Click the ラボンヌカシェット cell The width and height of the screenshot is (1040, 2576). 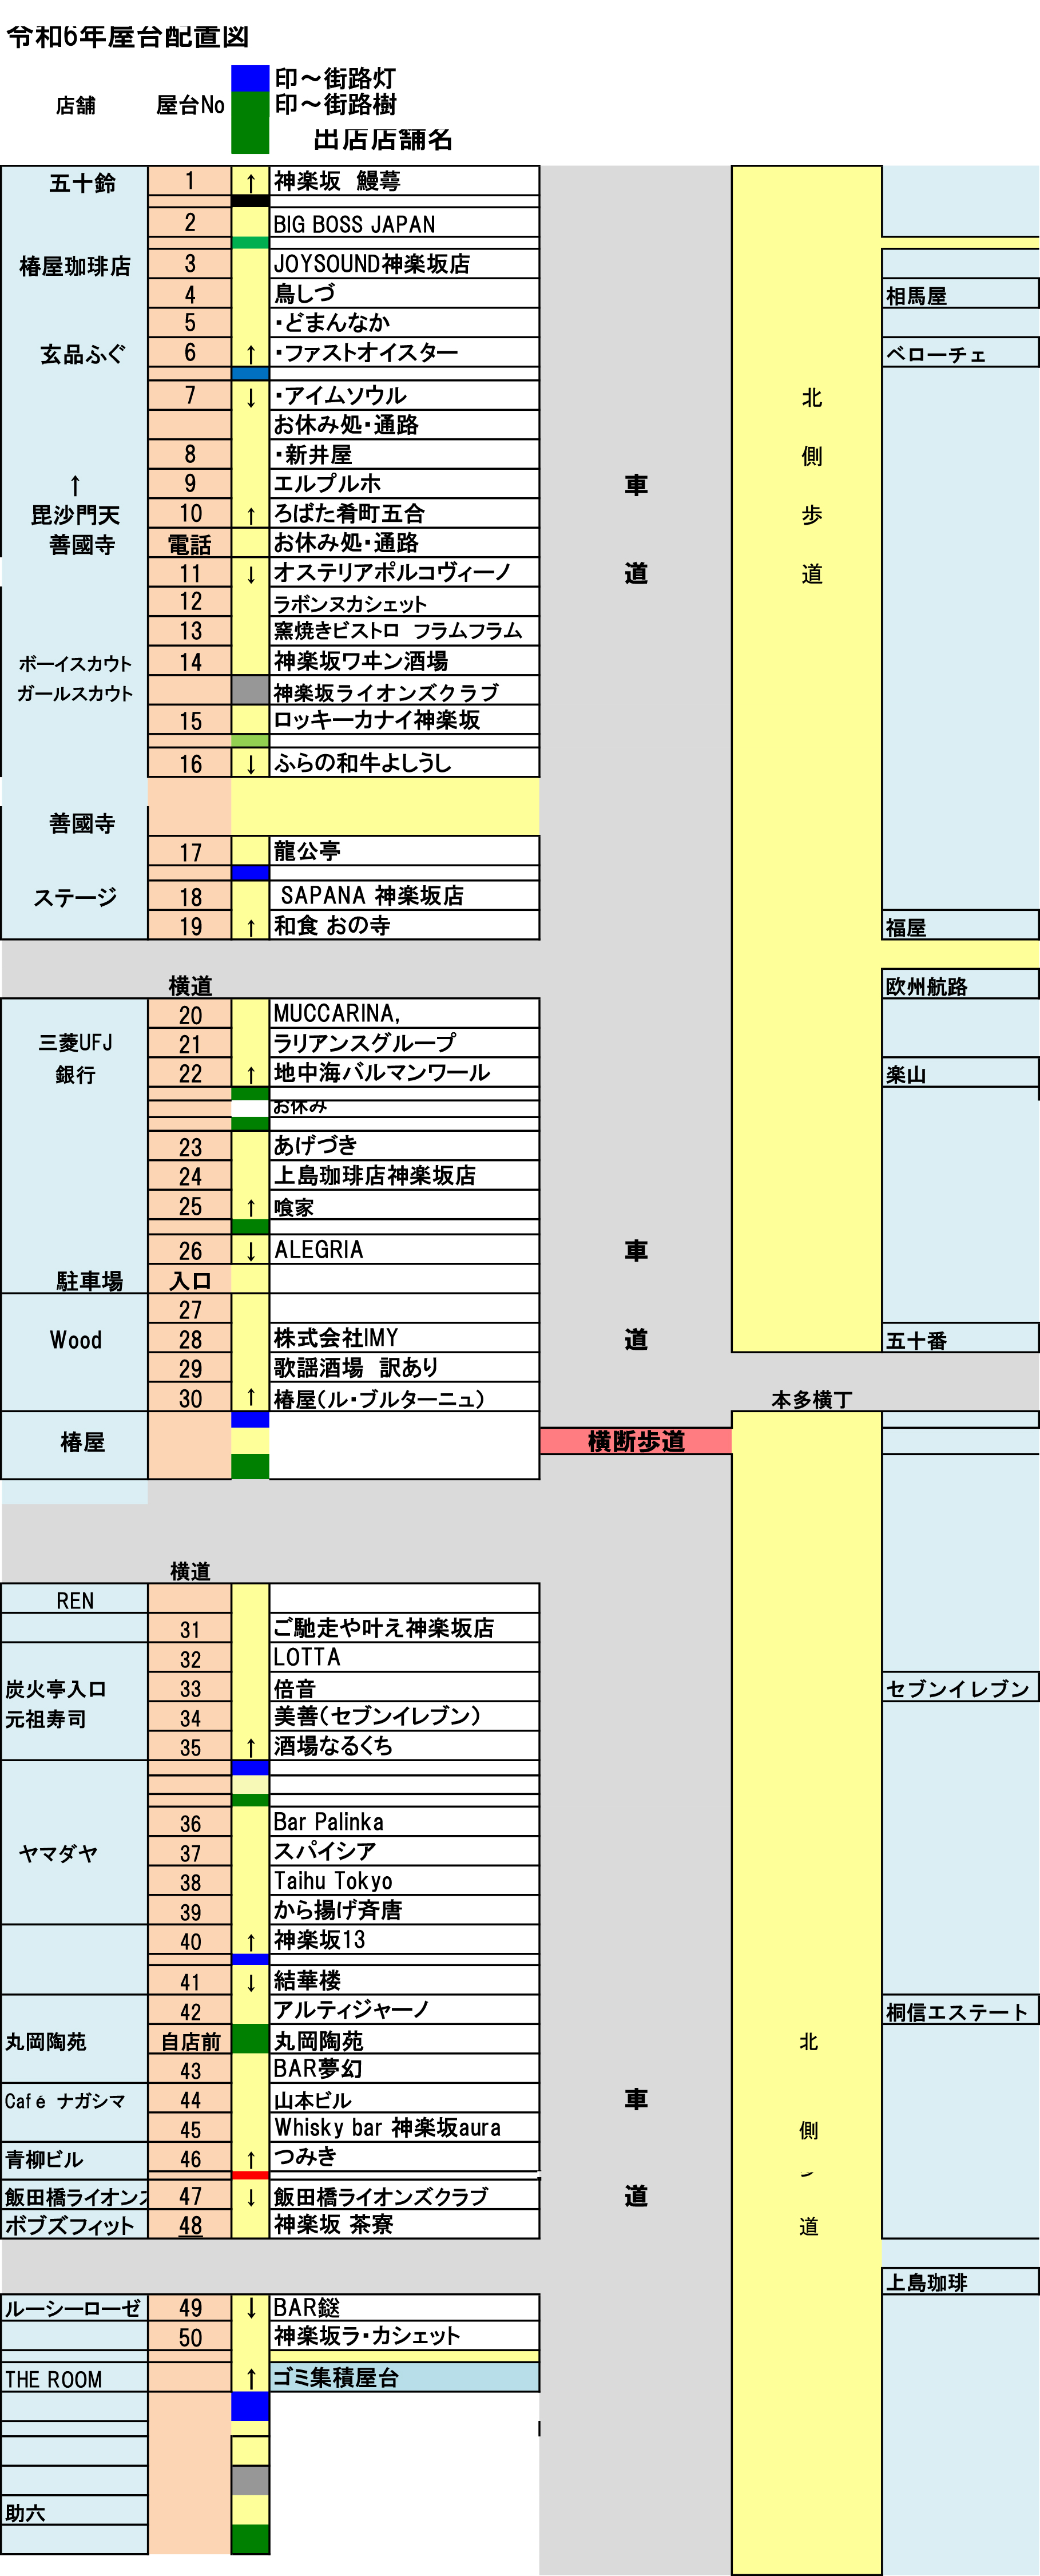pyautogui.click(x=404, y=602)
